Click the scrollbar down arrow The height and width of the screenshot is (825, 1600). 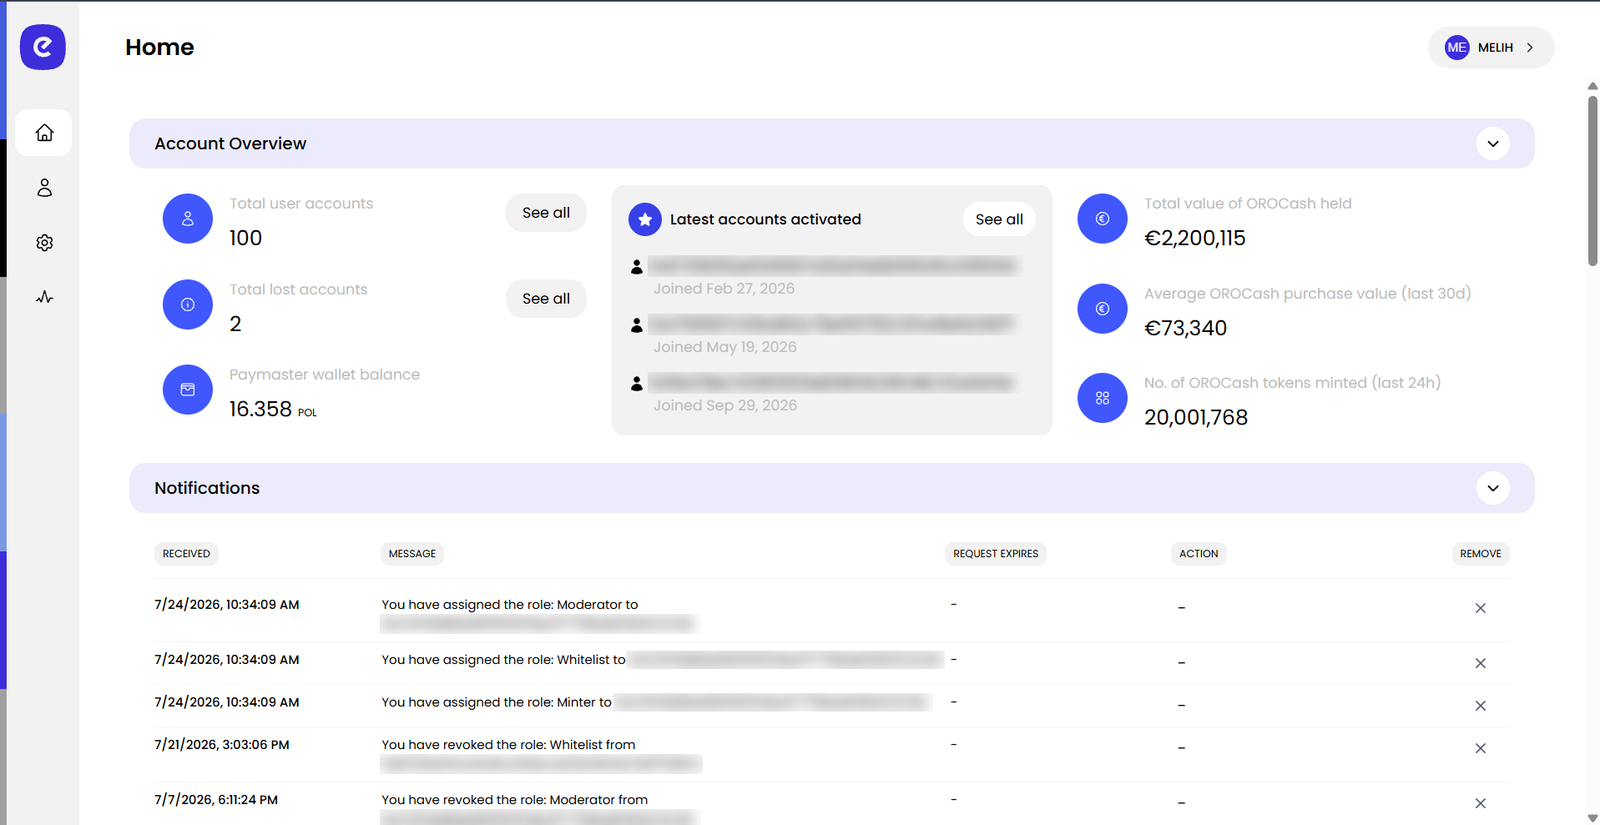tap(1593, 818)
